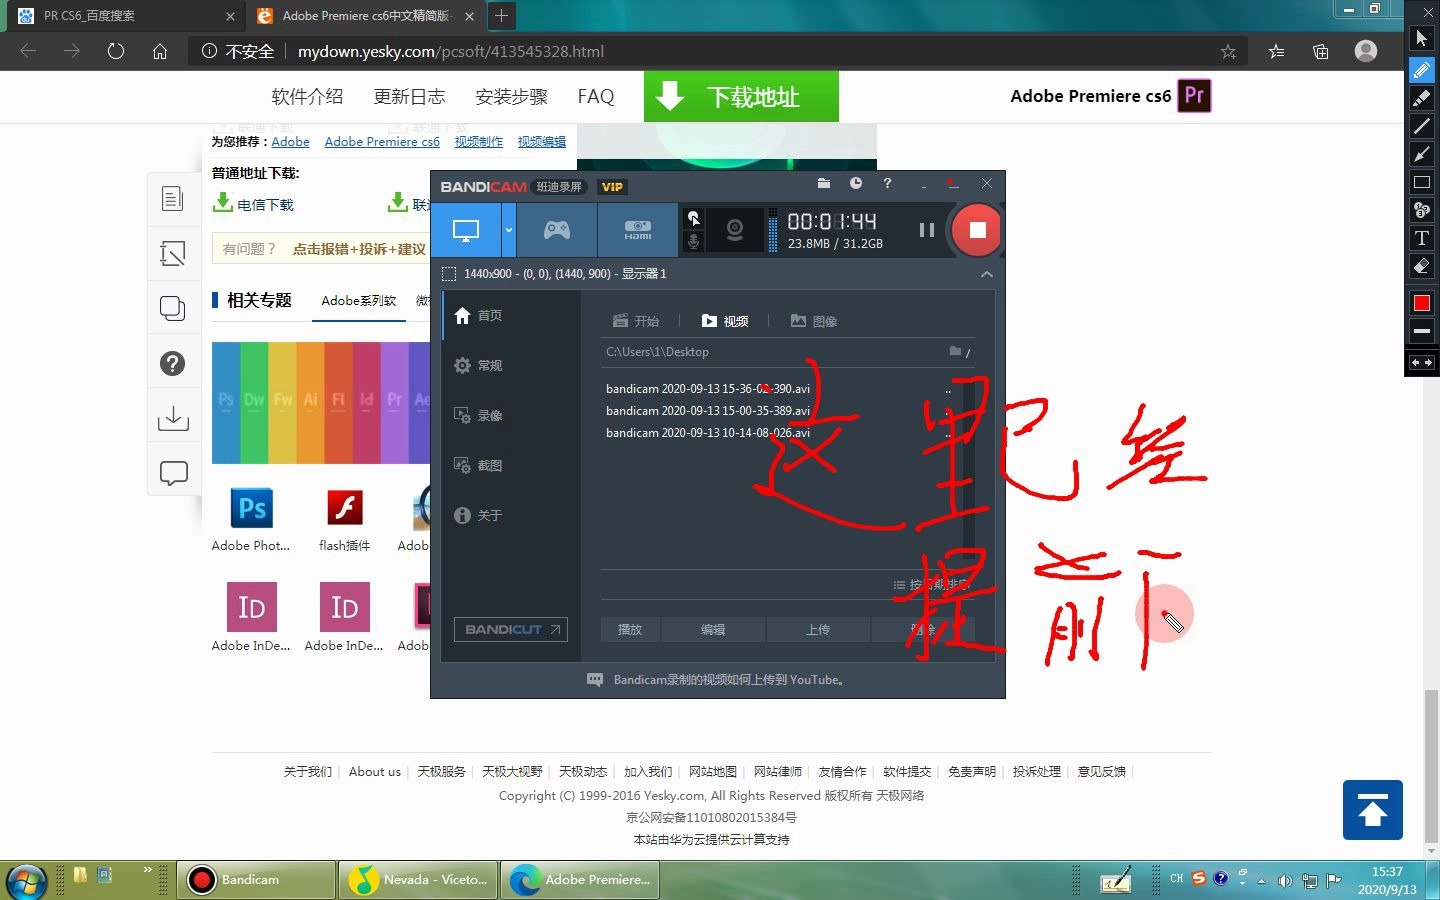Switch to game recording mode

pyautogui.click(x=556, y=229)
